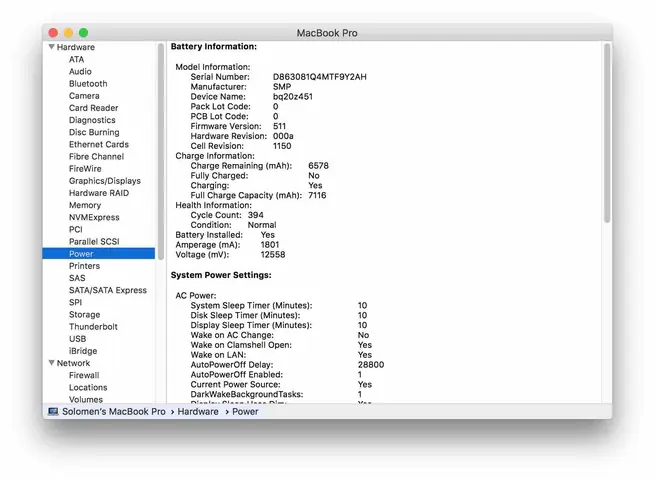Click Hardware in the bottom path bar
655x480 pixels.
[198, 411]
